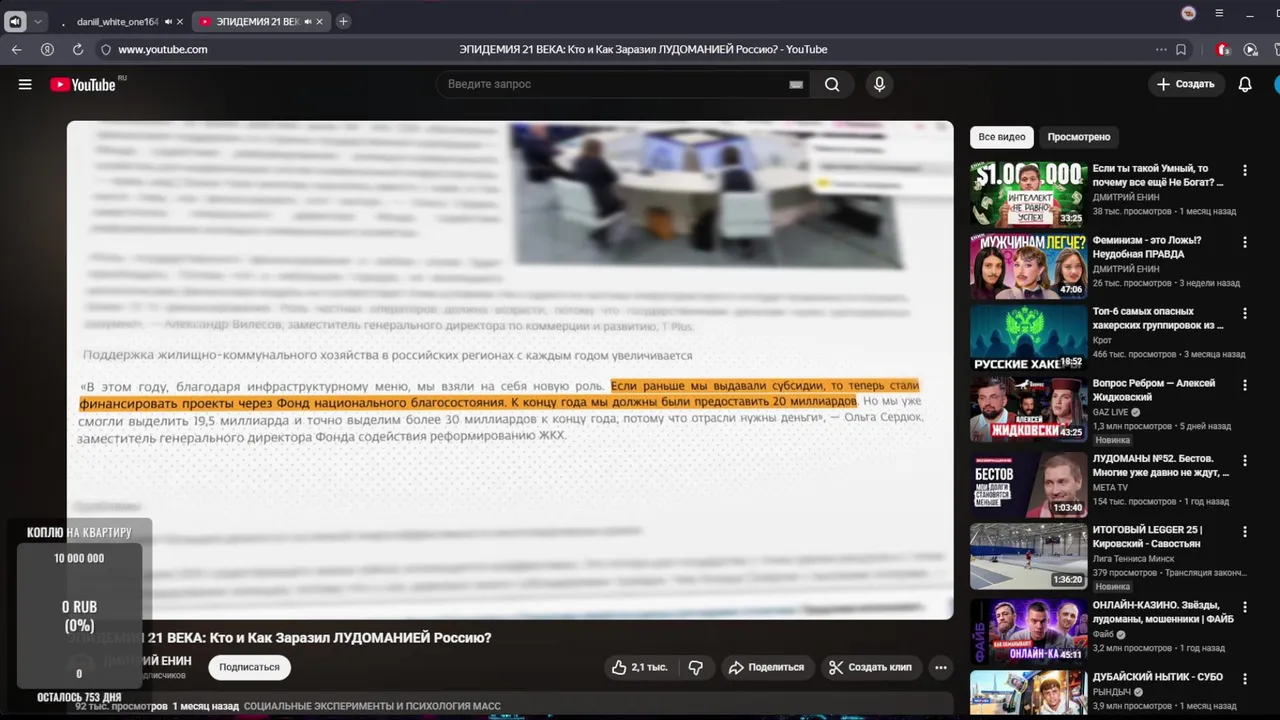The width and height of the screenshot is (1280, 720).
Task: Open options for 'ДУБАЙСКИЙ НЫТИК' video
Action: pos(1245,678)
